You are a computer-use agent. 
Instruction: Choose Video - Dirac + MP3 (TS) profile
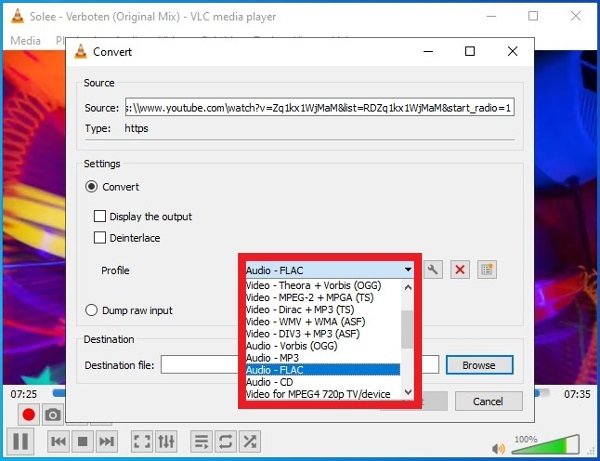(323, 310)
